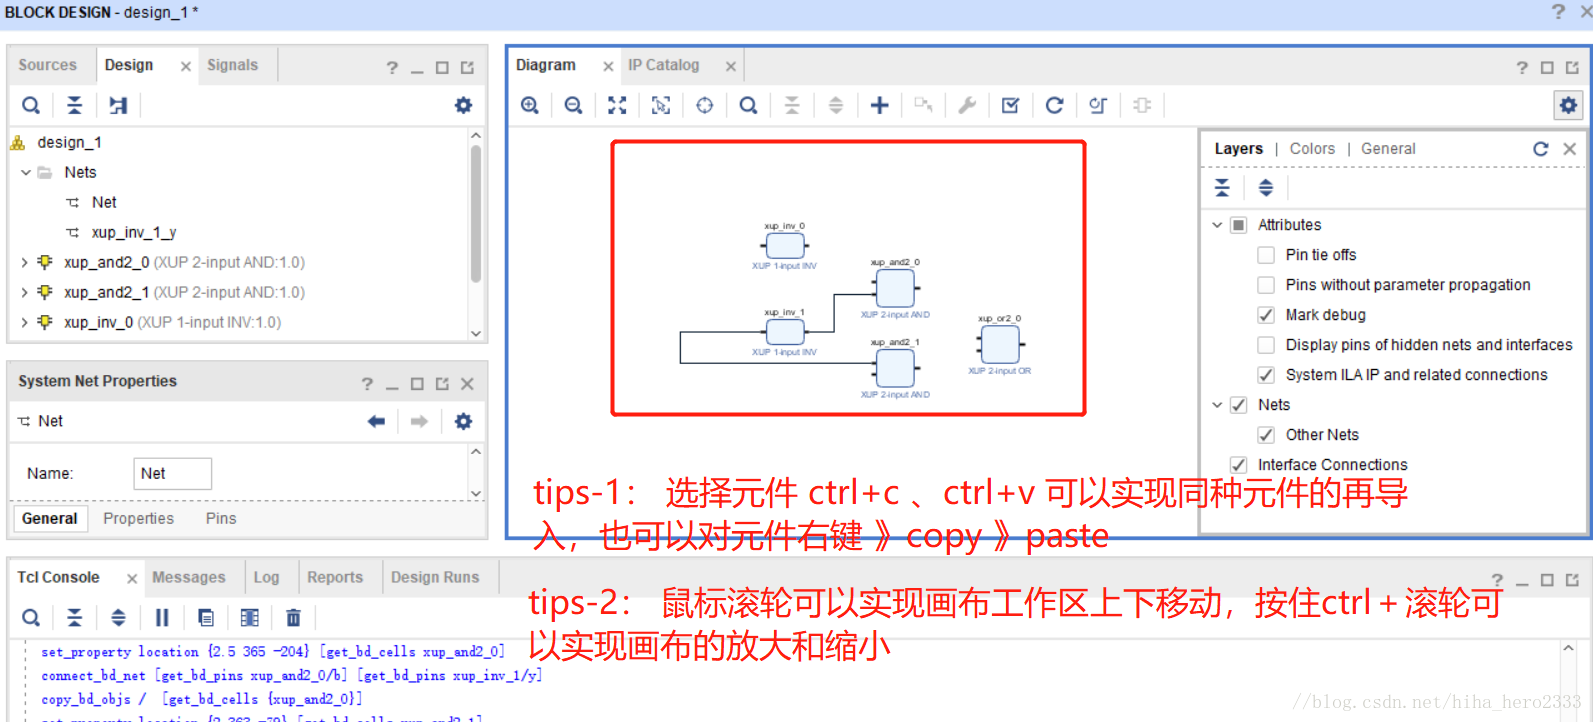The height and width of the screenshot is (722, 1593).
Task: Collapse the Nets folder in Design tree
Action: [25, 172]
